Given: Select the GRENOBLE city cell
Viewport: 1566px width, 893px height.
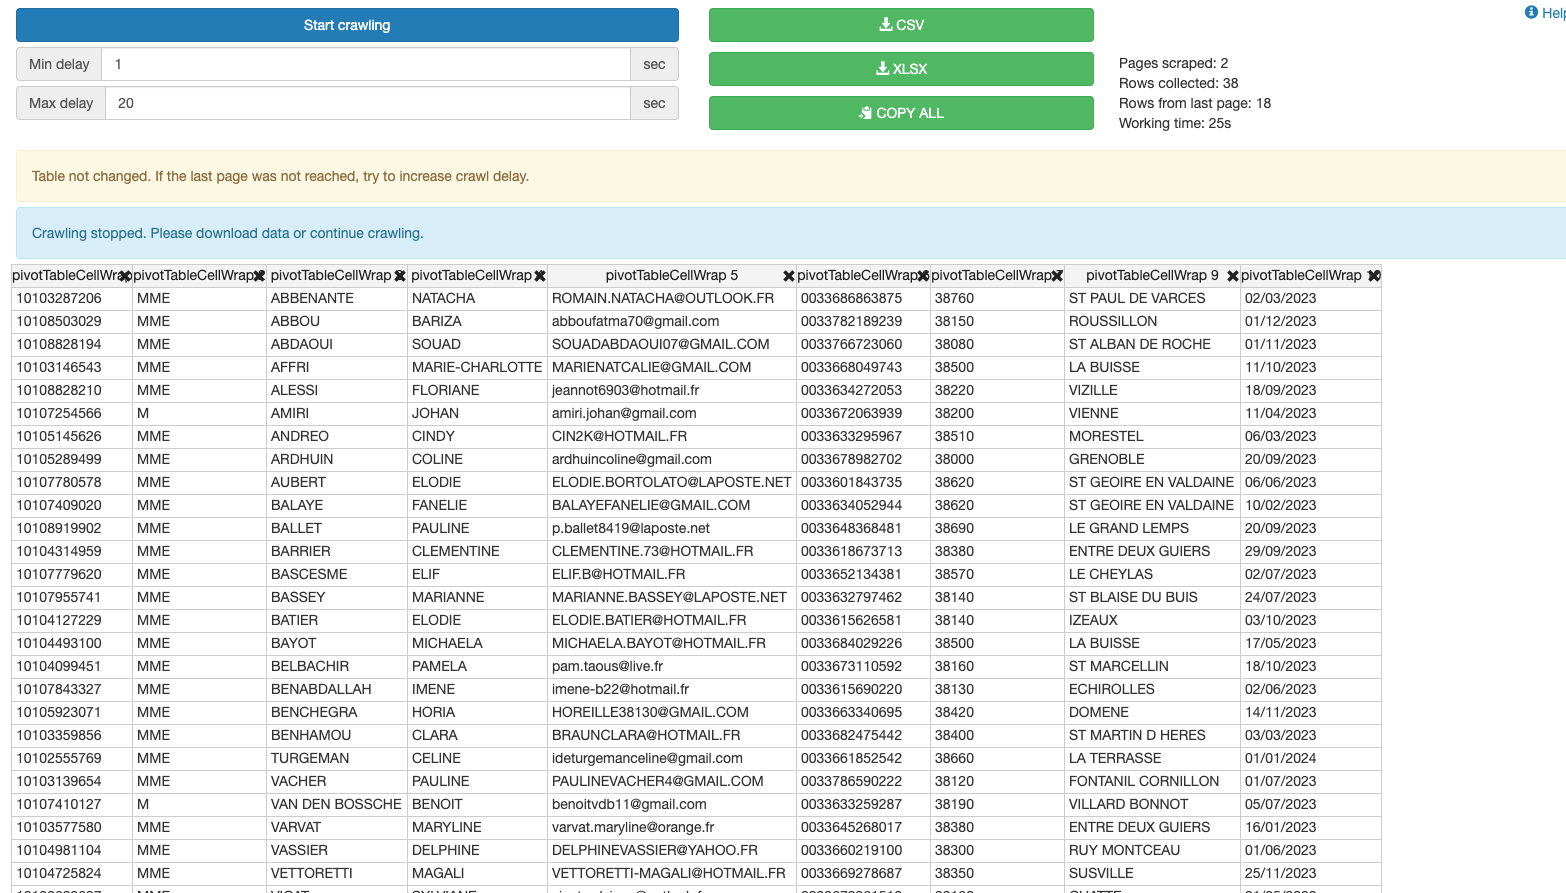Looking at the screenshot, I should (1106, 459).
